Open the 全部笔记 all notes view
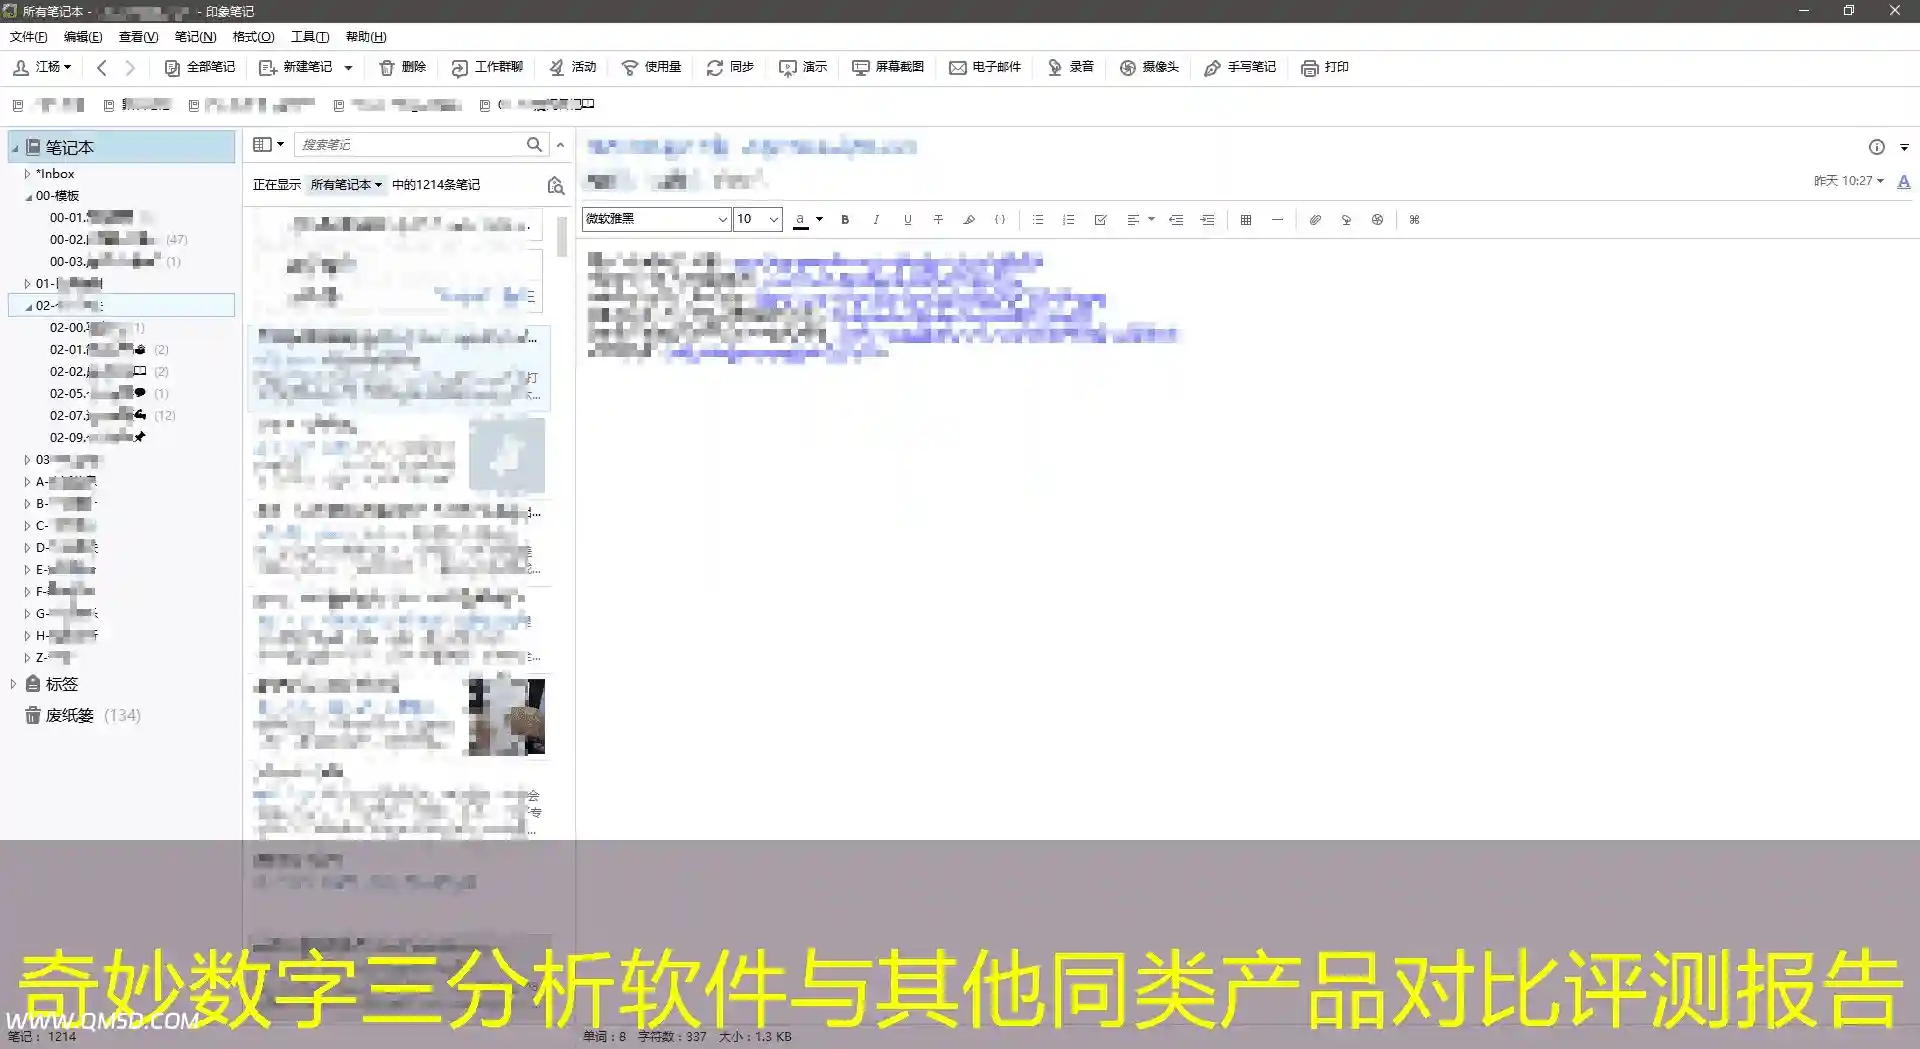The height and width of the screenshot is (1049, 1920). tap(199, 67)
